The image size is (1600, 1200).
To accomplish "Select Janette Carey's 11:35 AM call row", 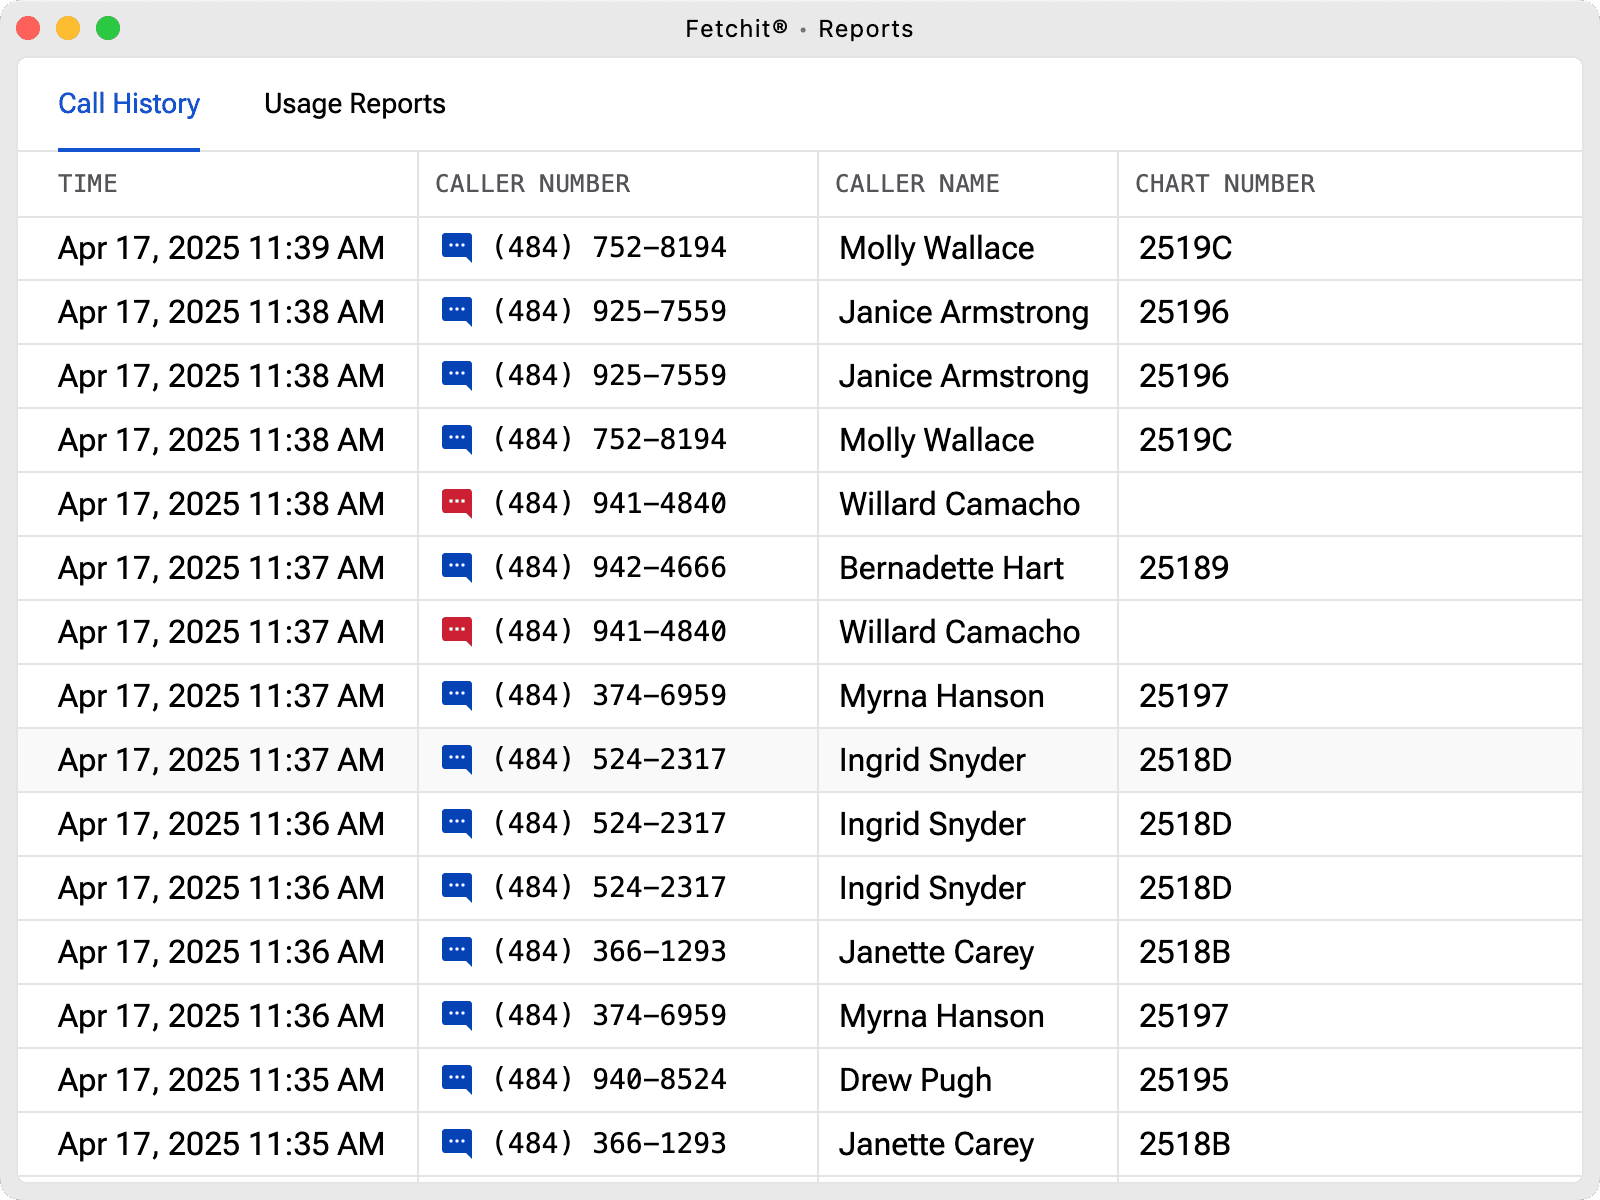I will coord(800,1144).
